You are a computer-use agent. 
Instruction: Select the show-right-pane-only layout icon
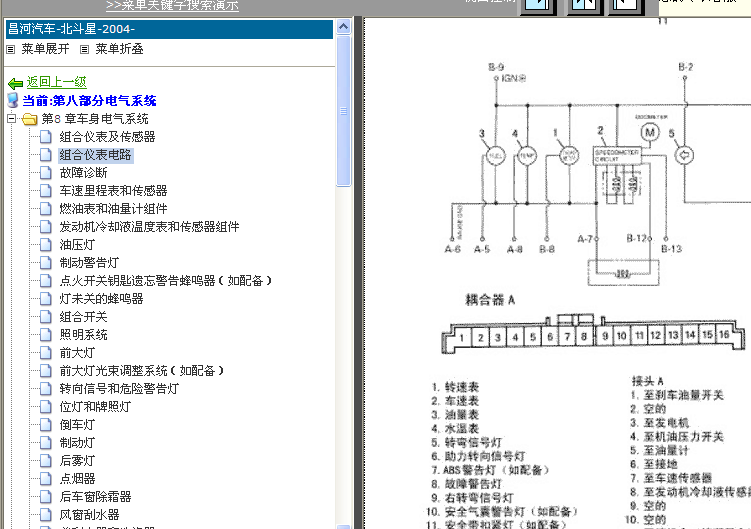click(x=626, y=6)
